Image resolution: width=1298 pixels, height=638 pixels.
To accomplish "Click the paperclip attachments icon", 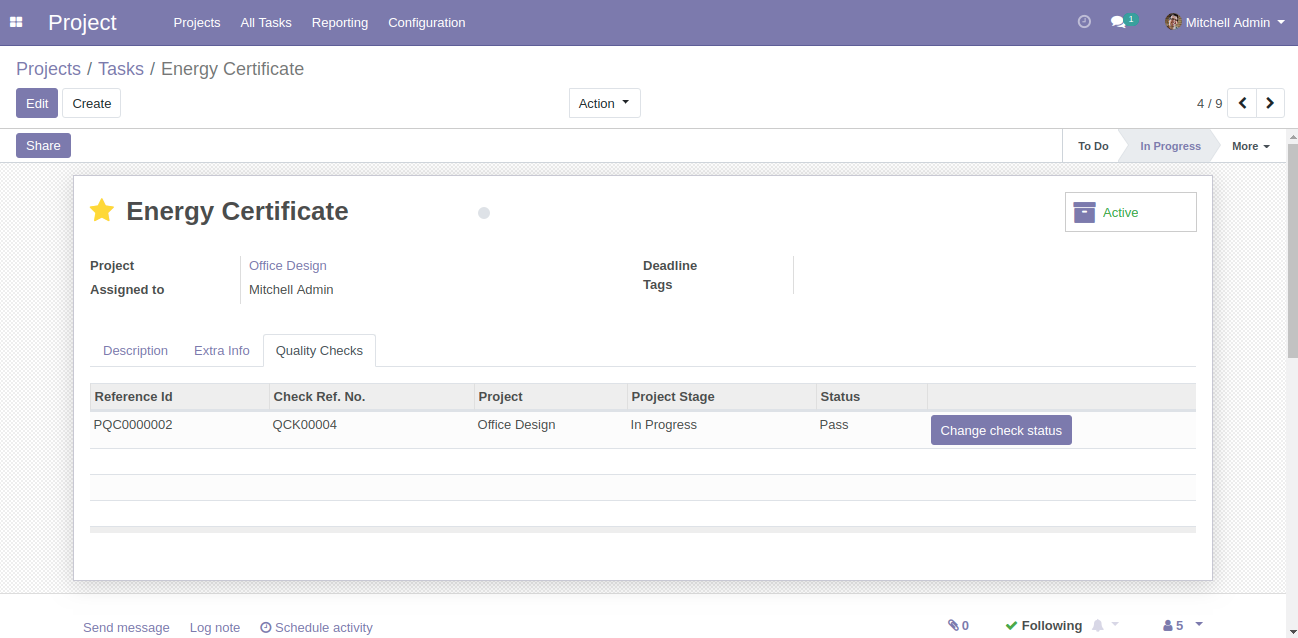I will tap(957, 625).
